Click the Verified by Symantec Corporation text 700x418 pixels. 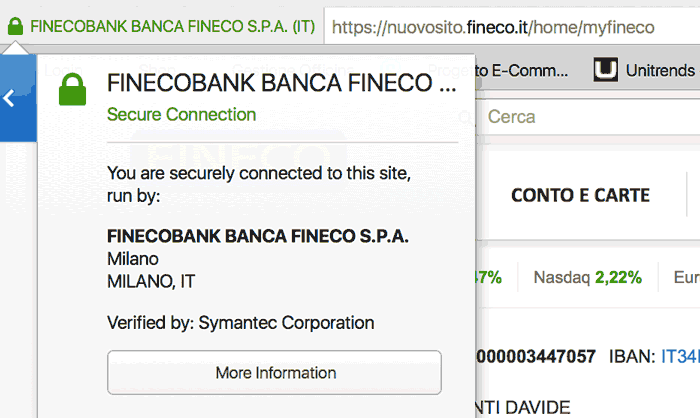tap(240, 323)
